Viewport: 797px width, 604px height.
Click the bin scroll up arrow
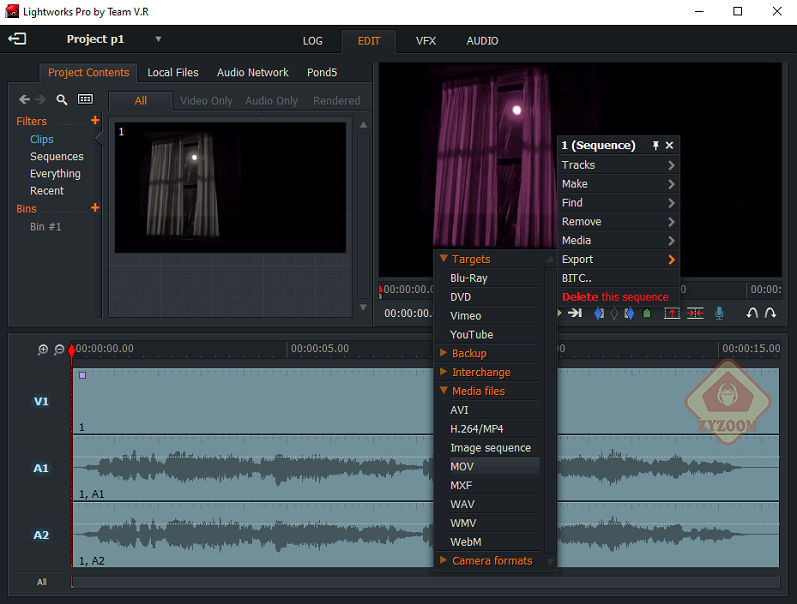coord(363,125)
